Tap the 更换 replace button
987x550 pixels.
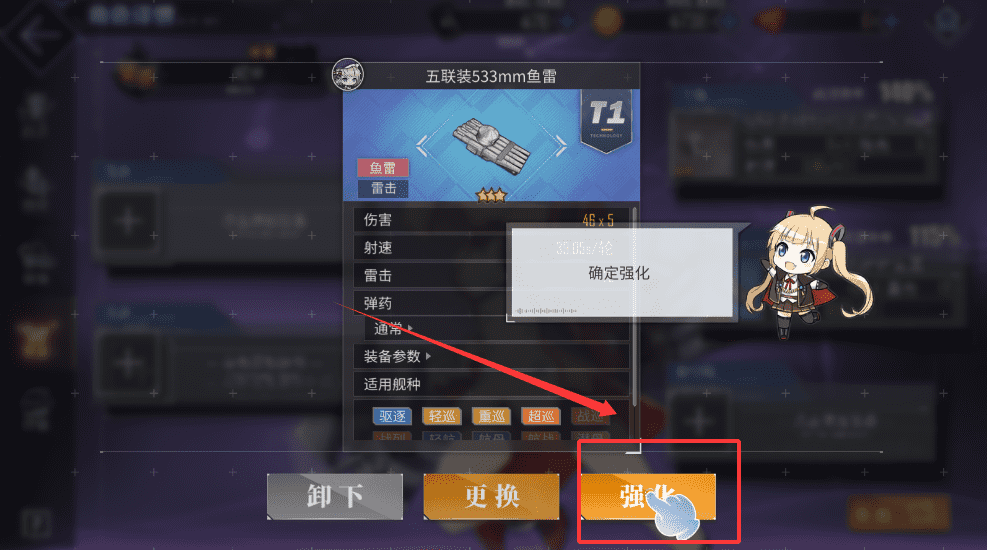491,497
